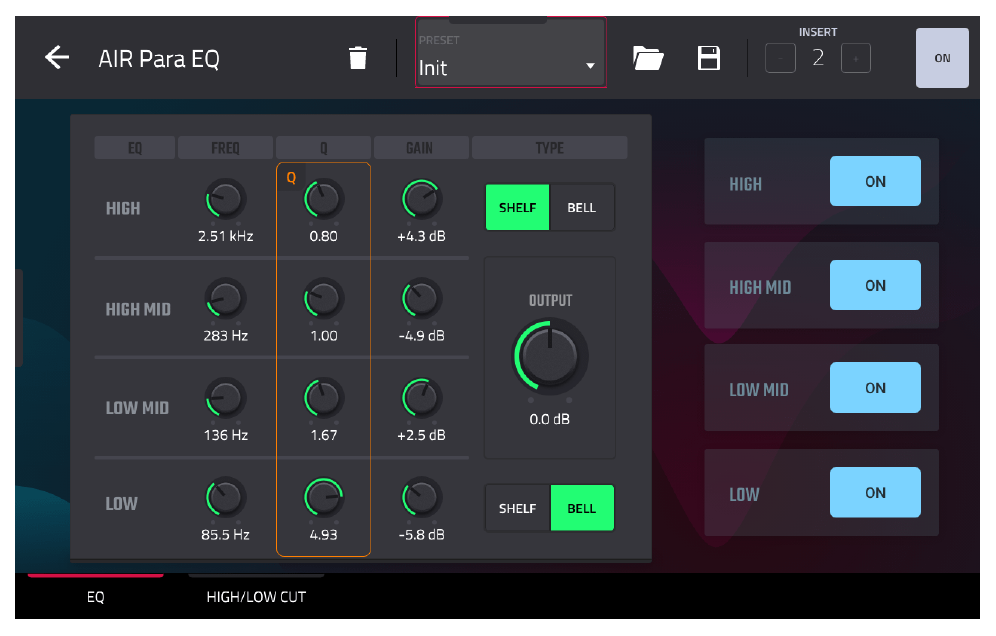The image size is (996, 636).
Task: Click the 1.00 Q value
Action: click(323, 335)
